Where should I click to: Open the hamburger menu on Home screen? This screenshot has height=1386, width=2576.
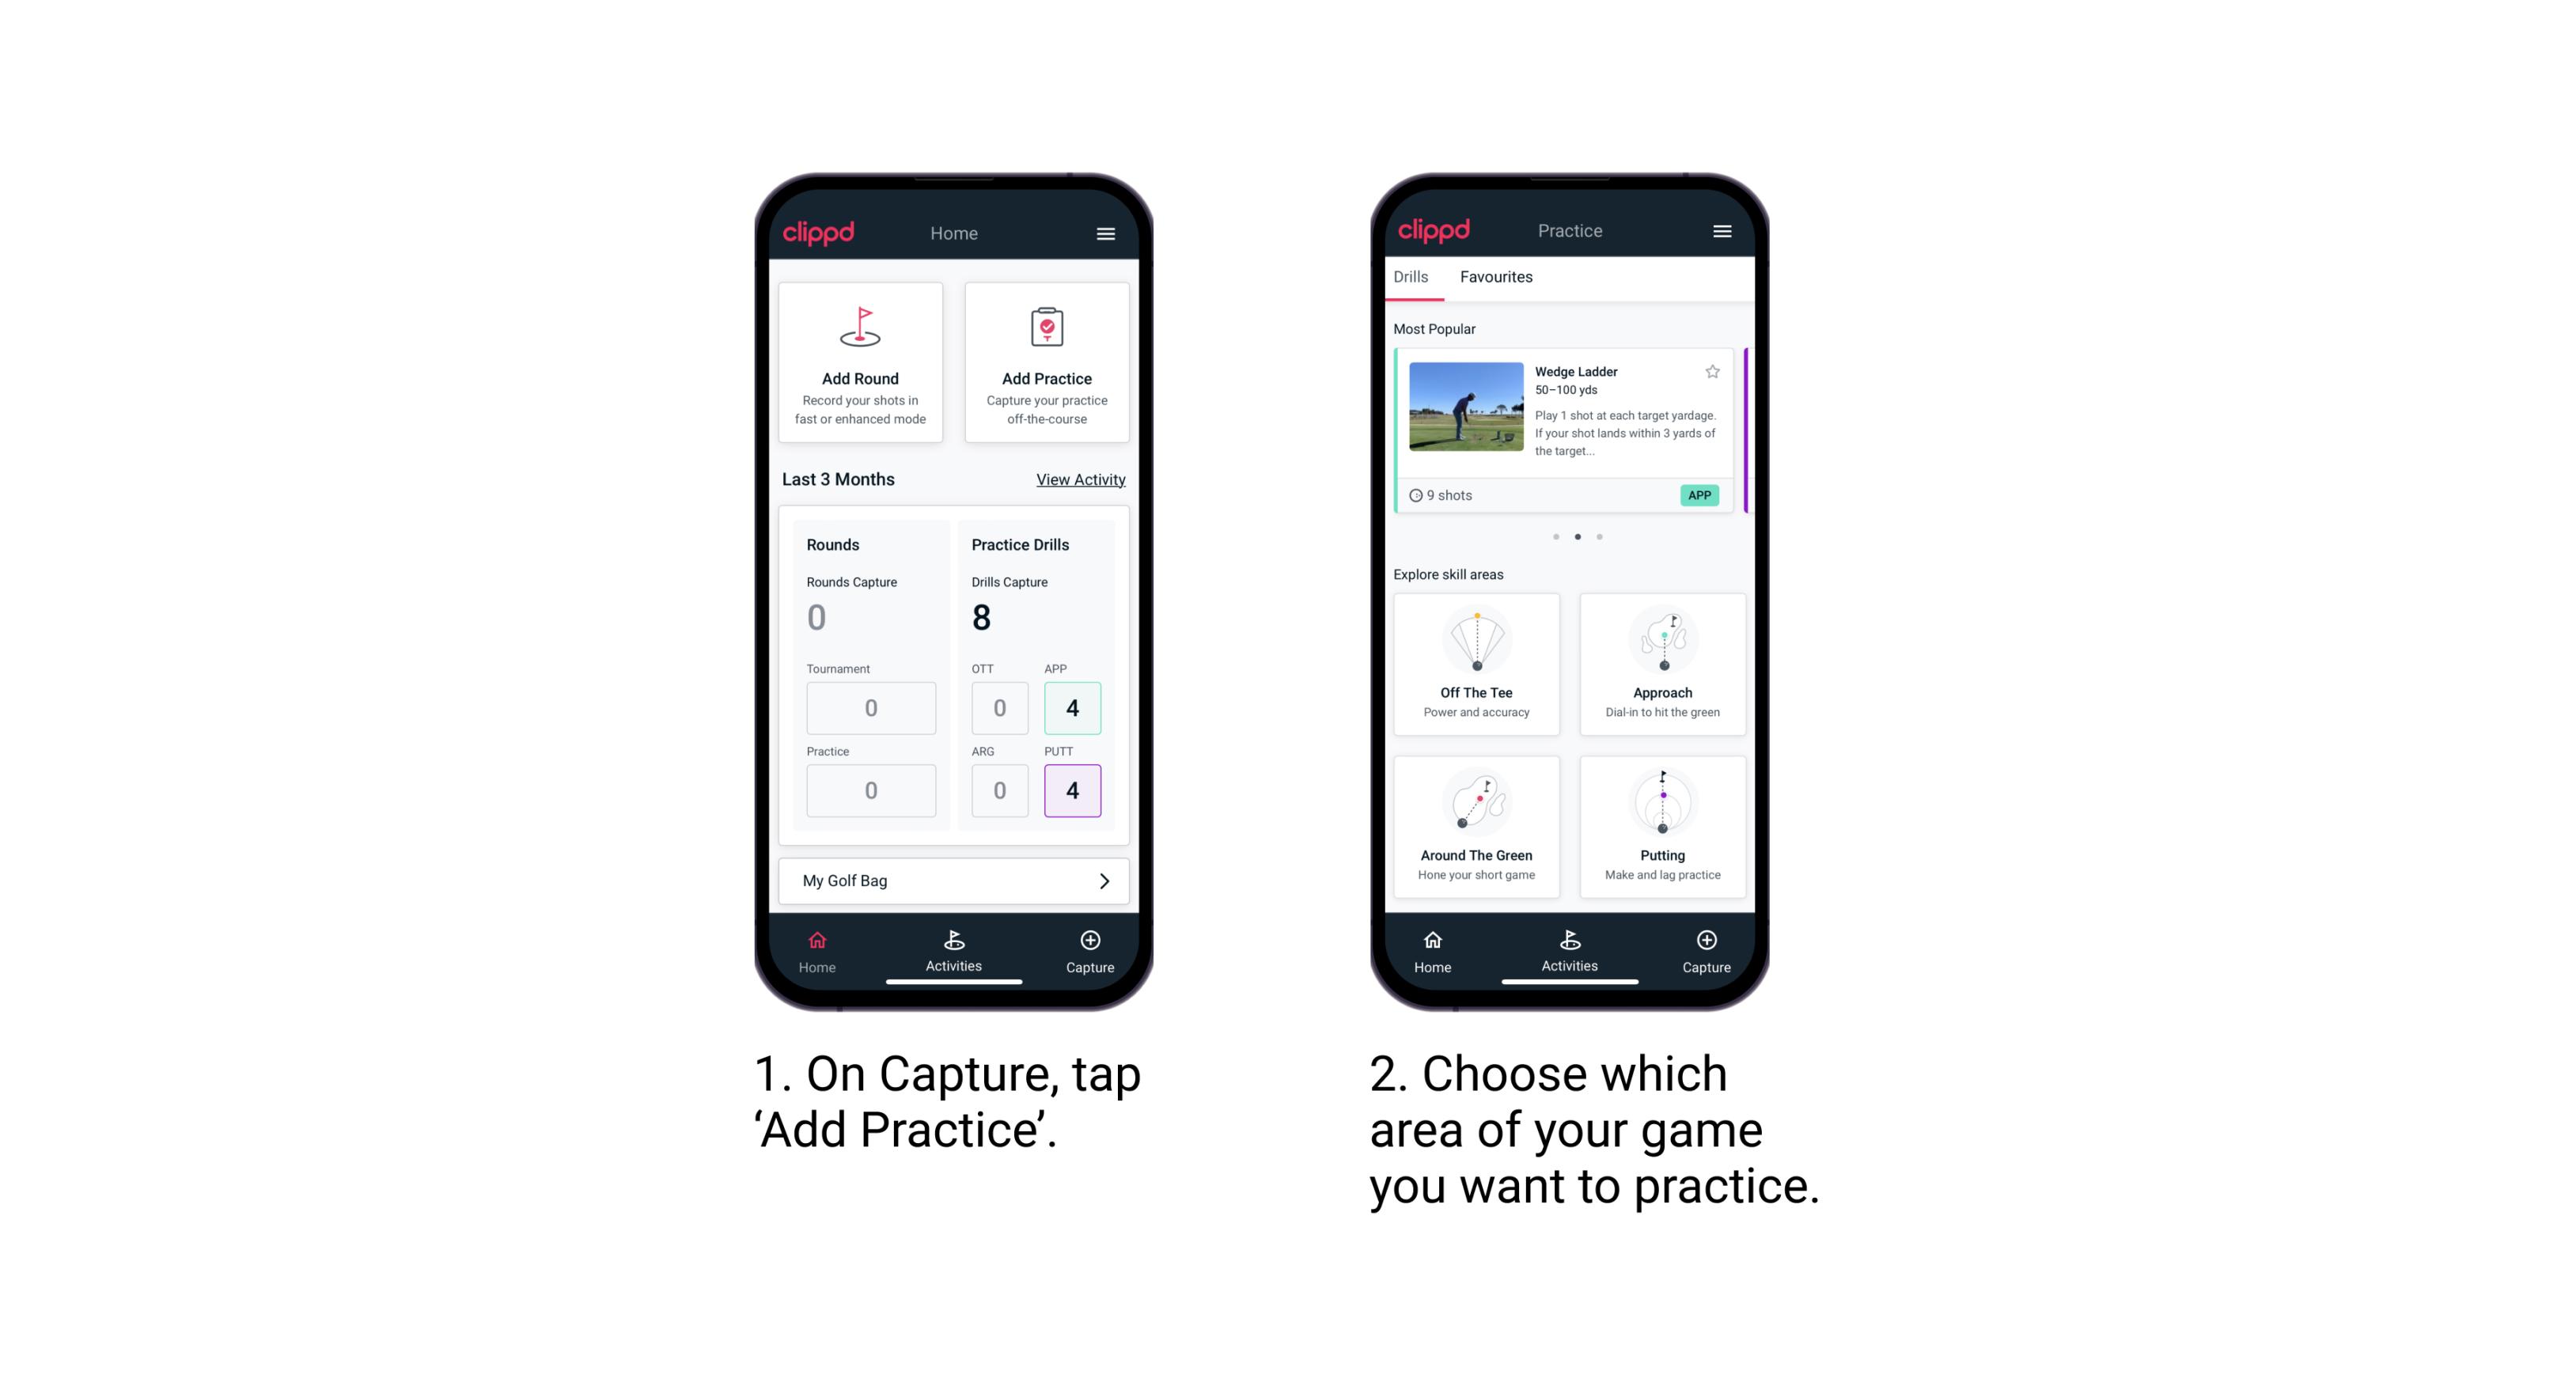pos(1106,230)
